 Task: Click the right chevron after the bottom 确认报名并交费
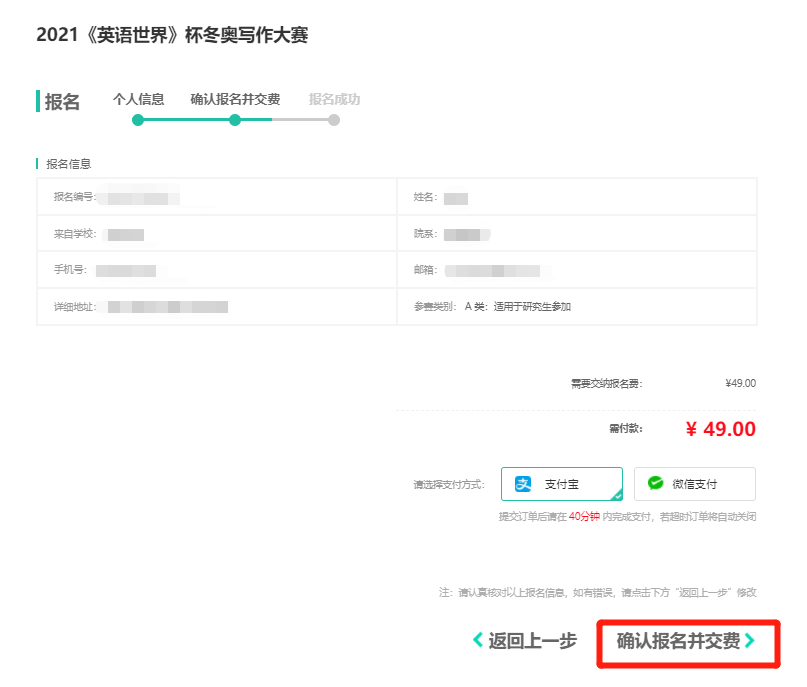(750, 641)
